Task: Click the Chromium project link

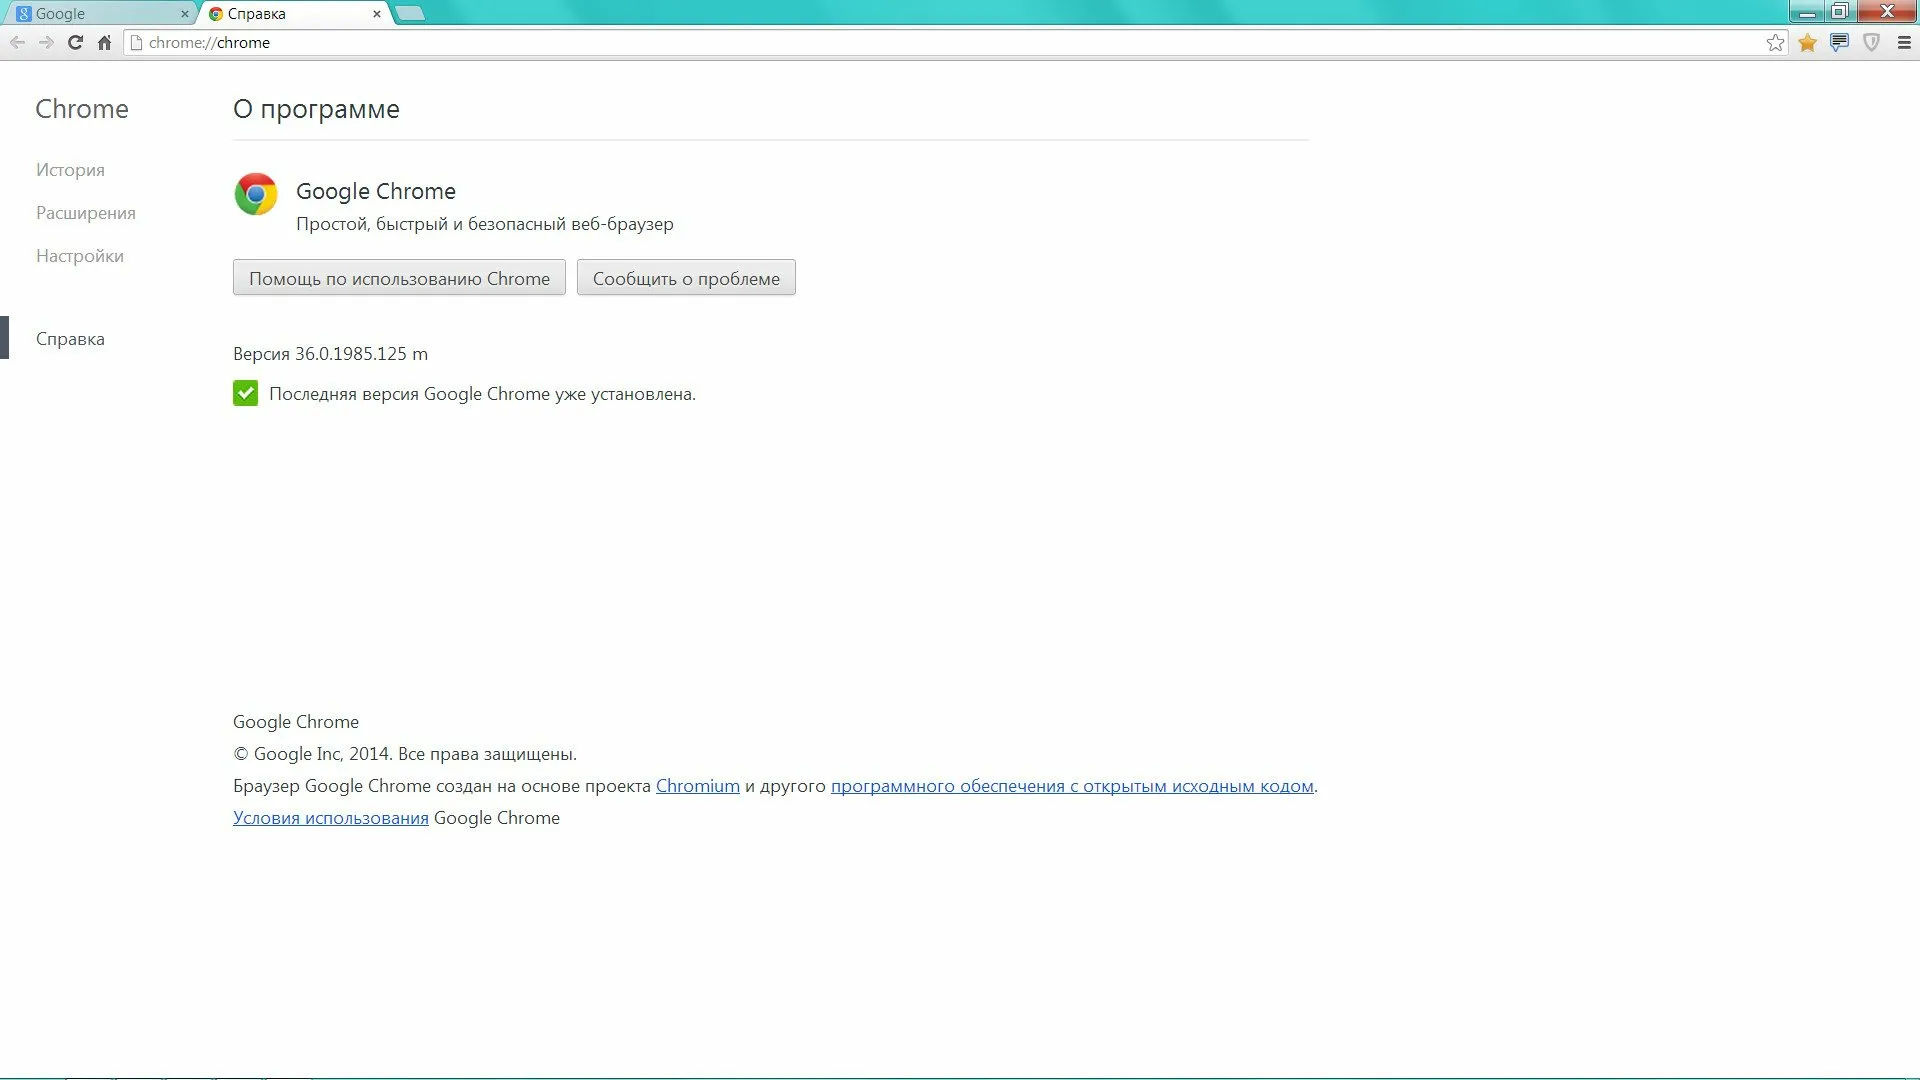Action: click(x=697, y=786)
